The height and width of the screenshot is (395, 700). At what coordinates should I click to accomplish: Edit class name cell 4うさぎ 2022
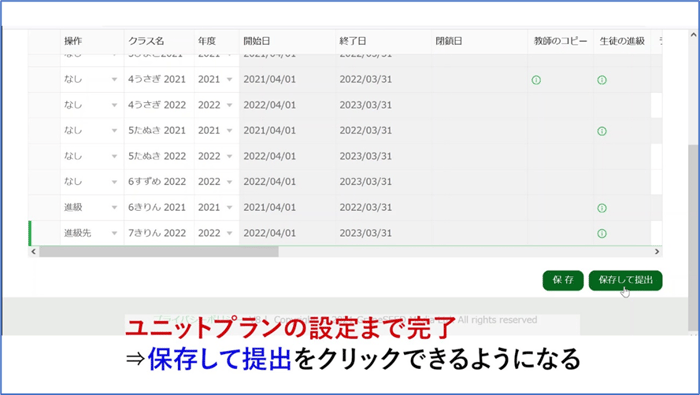coord(159,105)
